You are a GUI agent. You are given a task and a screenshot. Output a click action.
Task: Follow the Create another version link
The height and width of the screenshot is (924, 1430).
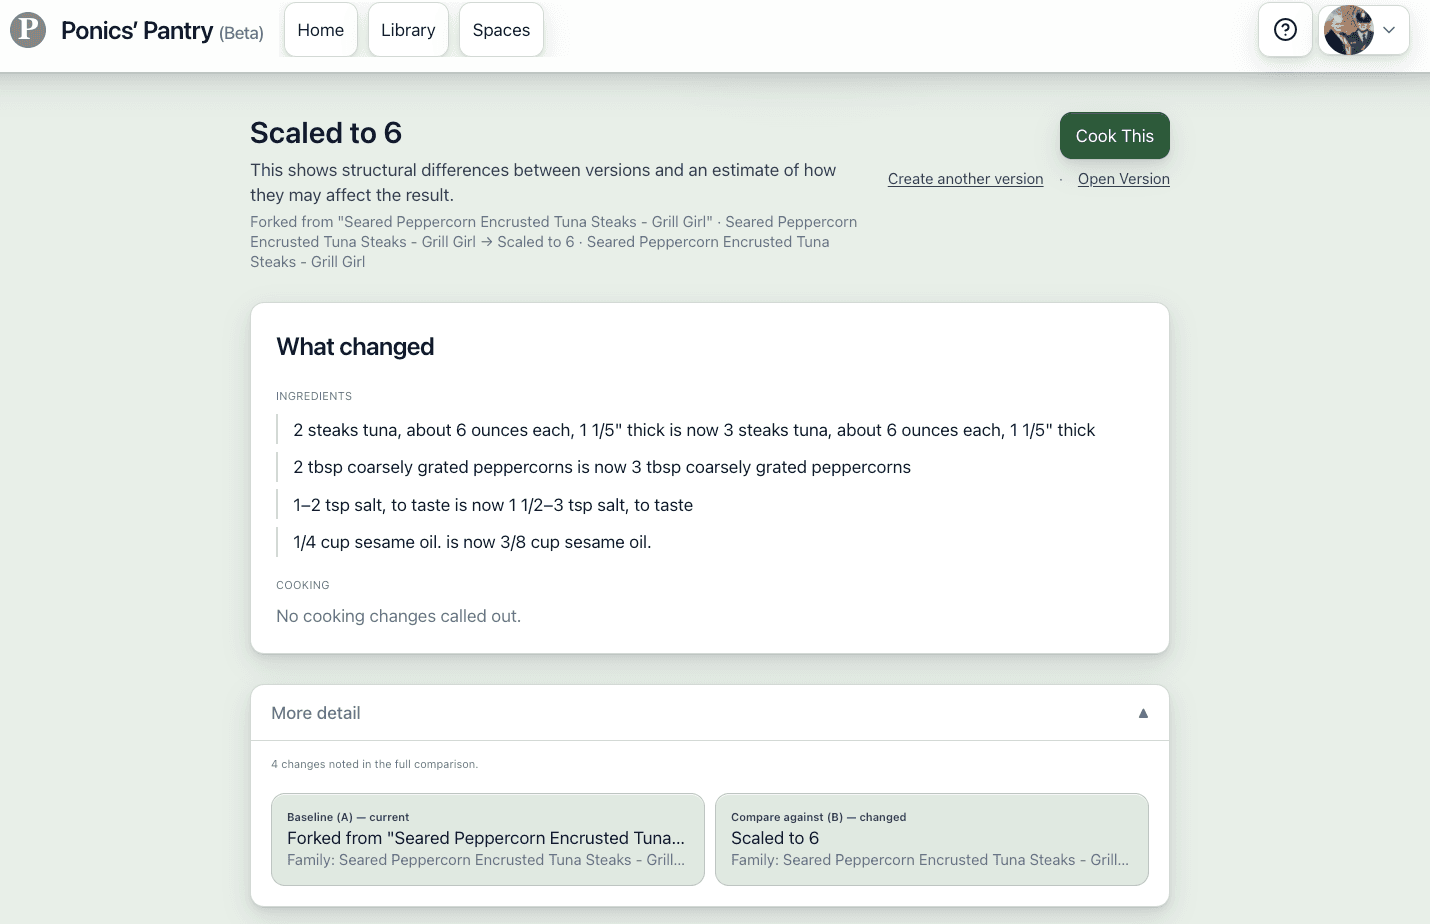965,179
